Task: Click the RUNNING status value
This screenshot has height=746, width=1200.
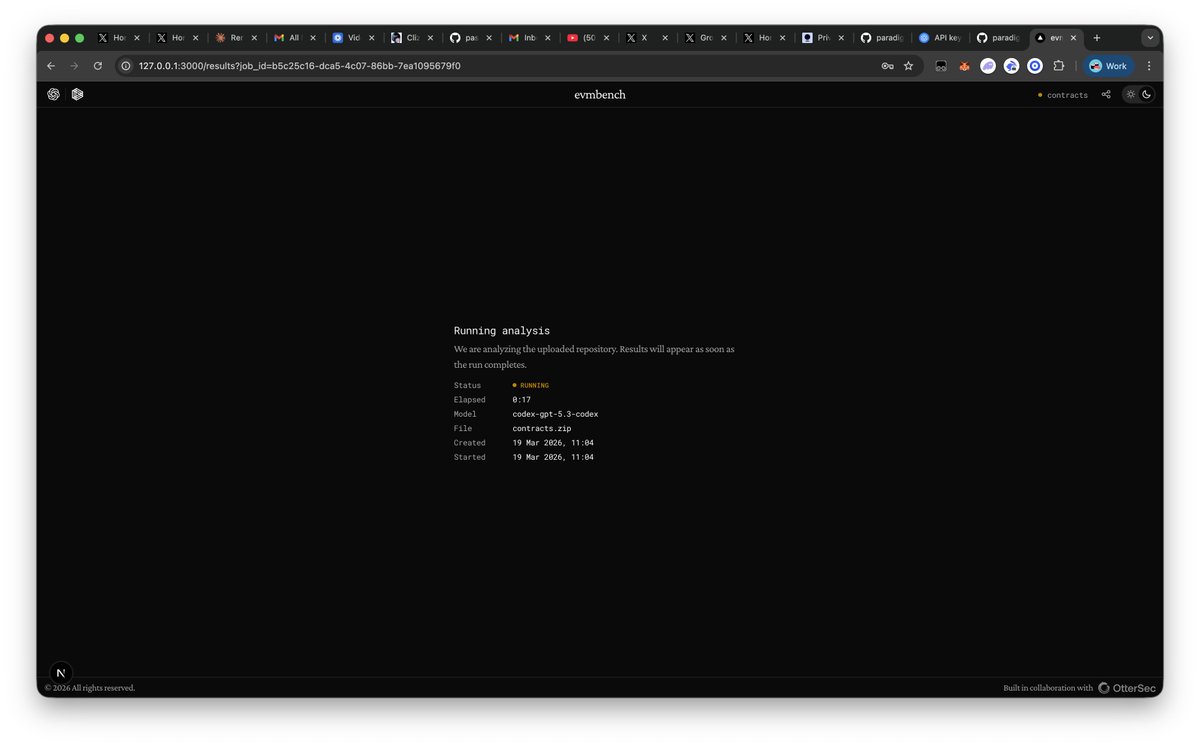Action: [x=531, y=385]
